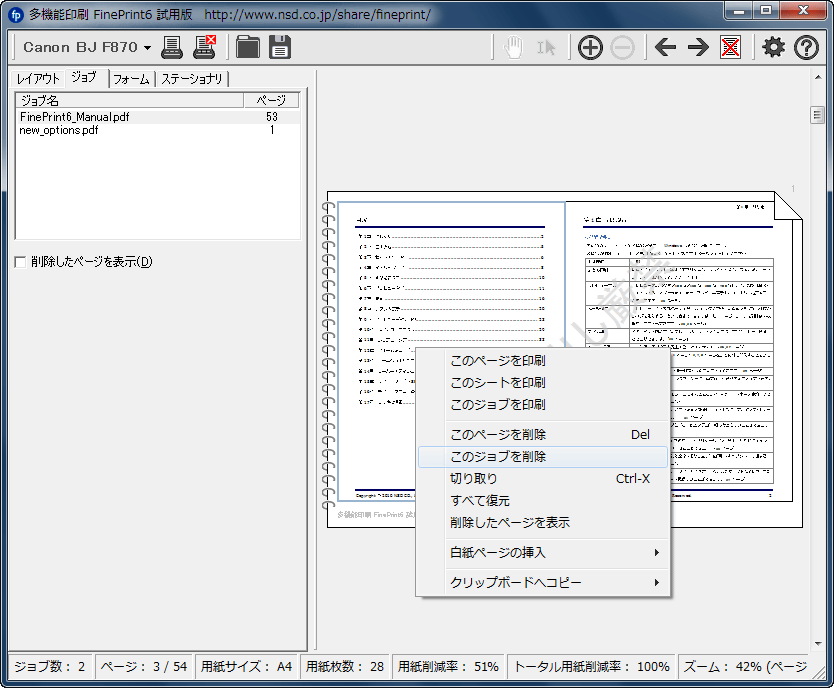Screen dimensions: 834x688
Task: Click the red X delete page icon
Action: coord(730,48)
